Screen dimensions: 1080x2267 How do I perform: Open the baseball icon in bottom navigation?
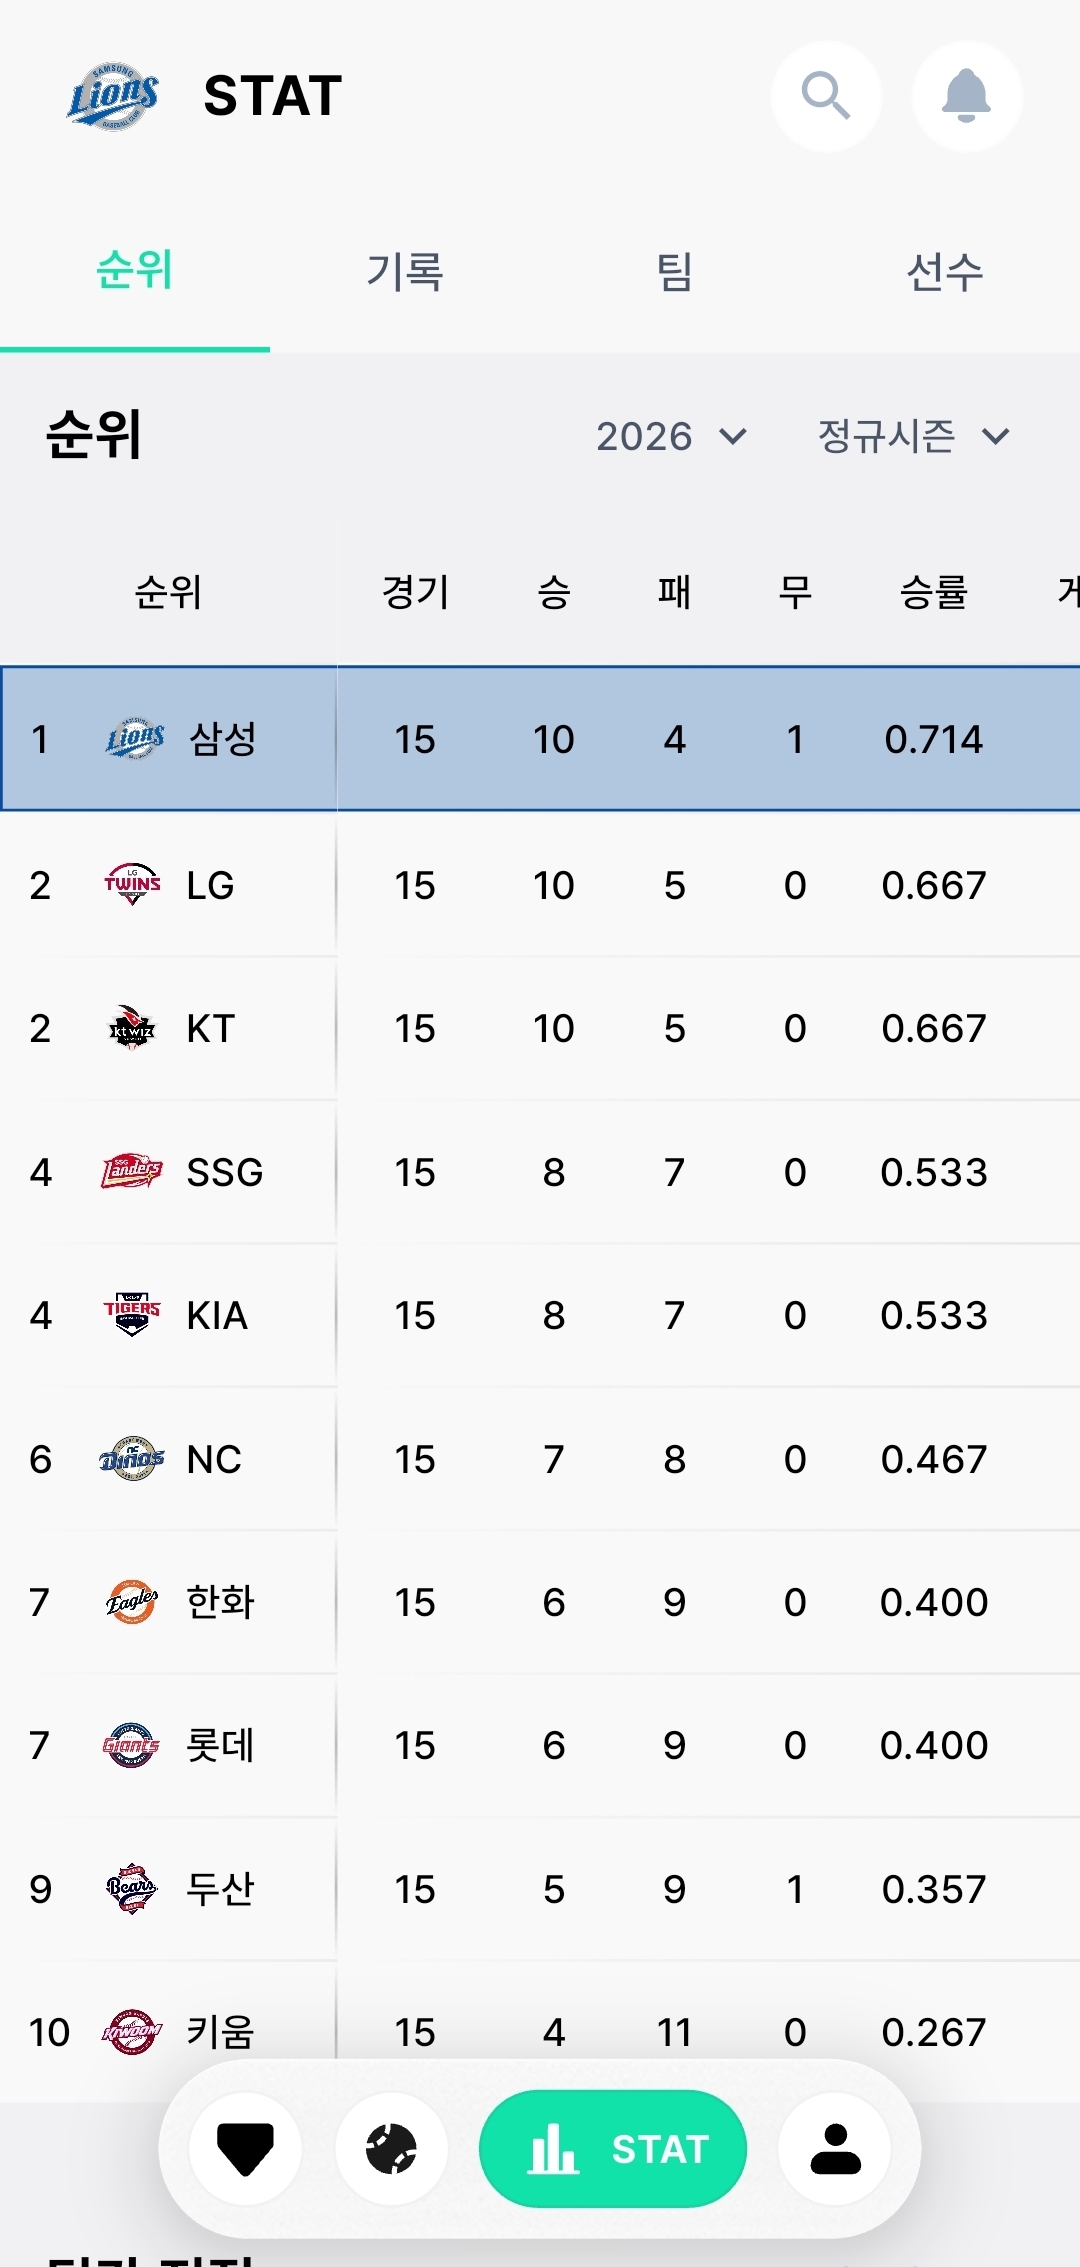tap(391, 2148)
